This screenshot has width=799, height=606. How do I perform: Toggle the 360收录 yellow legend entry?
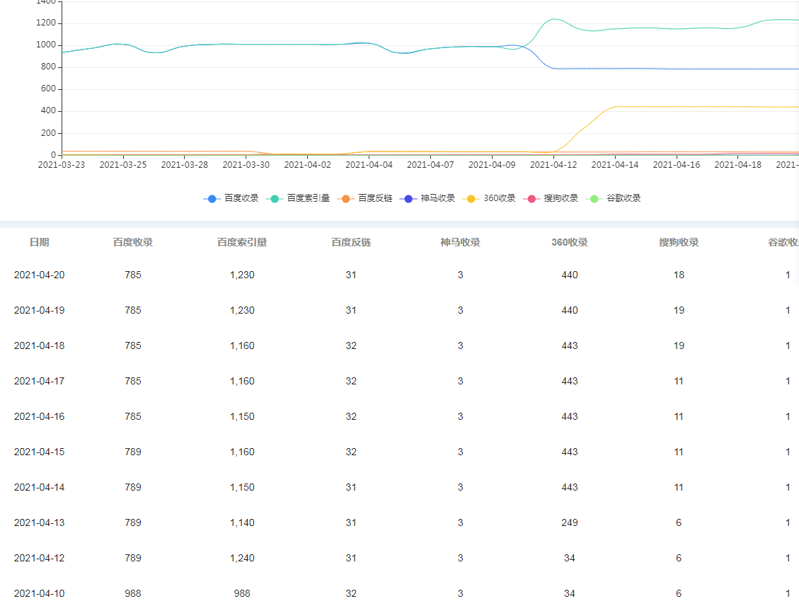(471, 198)
